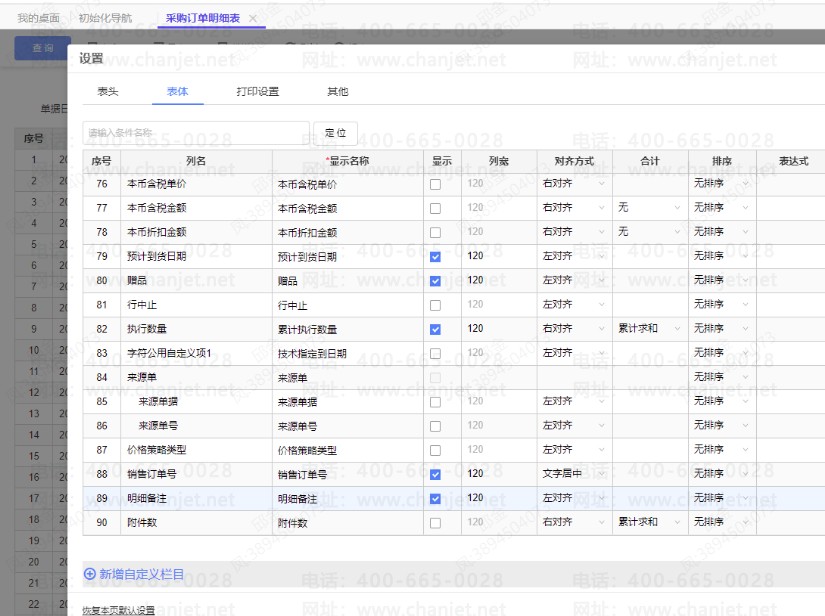Click 恢复本页默认设置 link

(118, 609)
